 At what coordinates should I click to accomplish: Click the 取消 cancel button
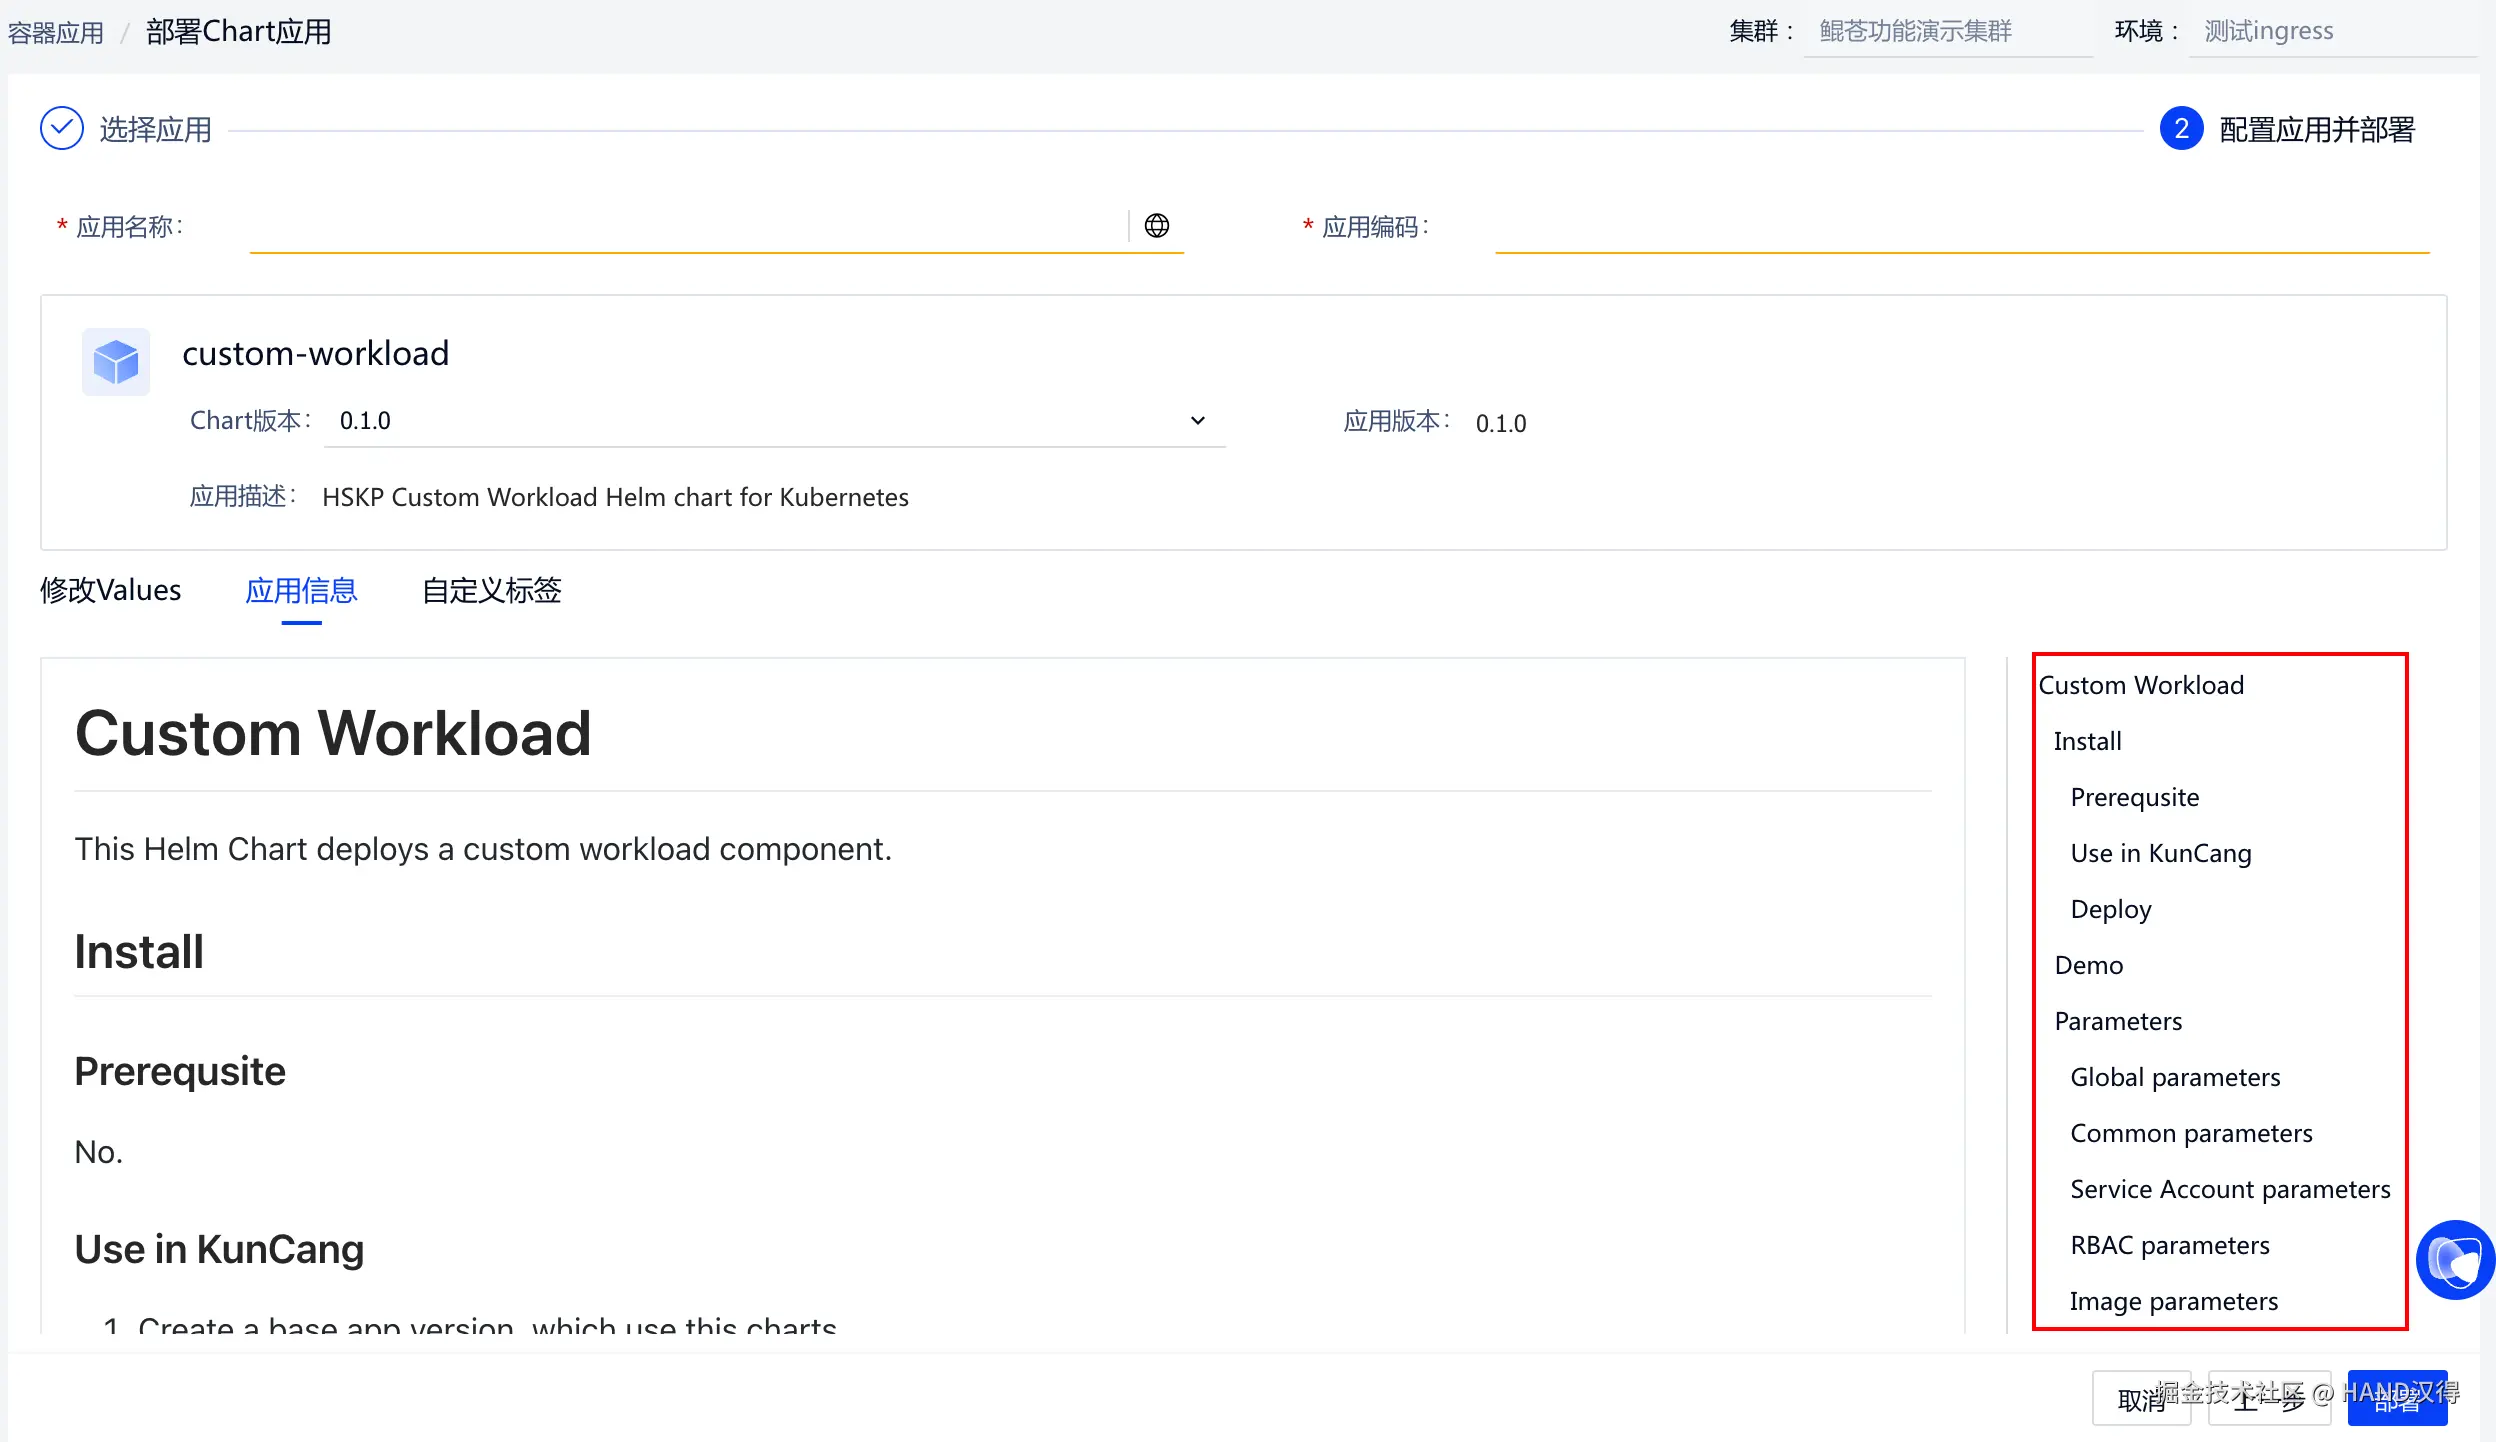(x=2140, y=1399)
